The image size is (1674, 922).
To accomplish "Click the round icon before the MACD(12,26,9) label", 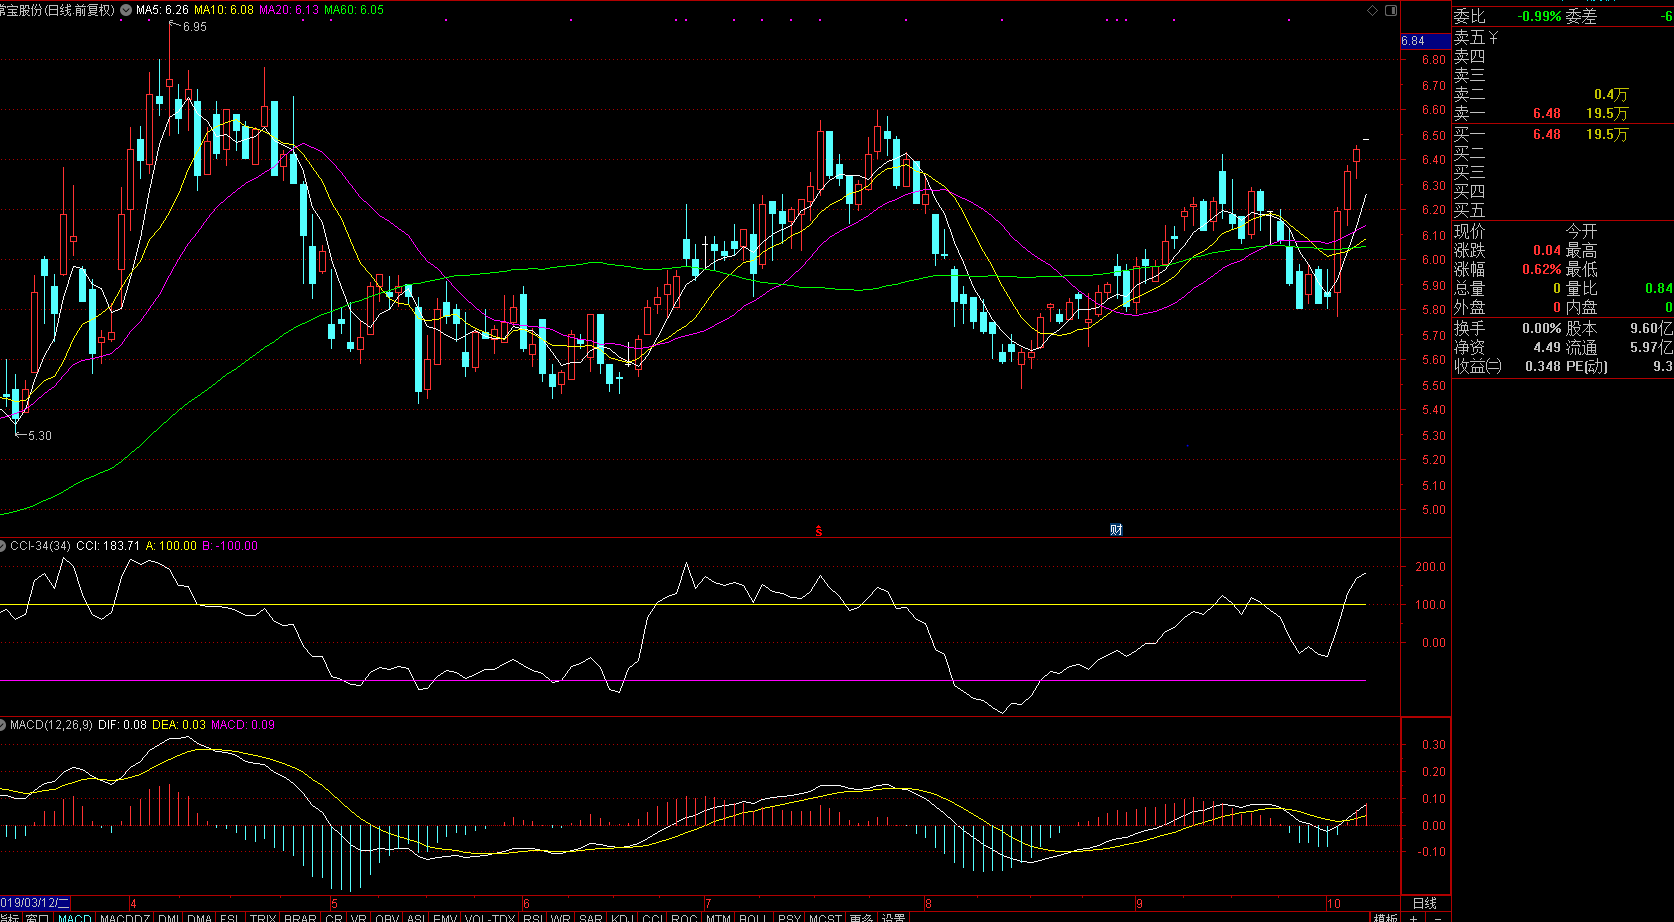I will pos(4,725).
